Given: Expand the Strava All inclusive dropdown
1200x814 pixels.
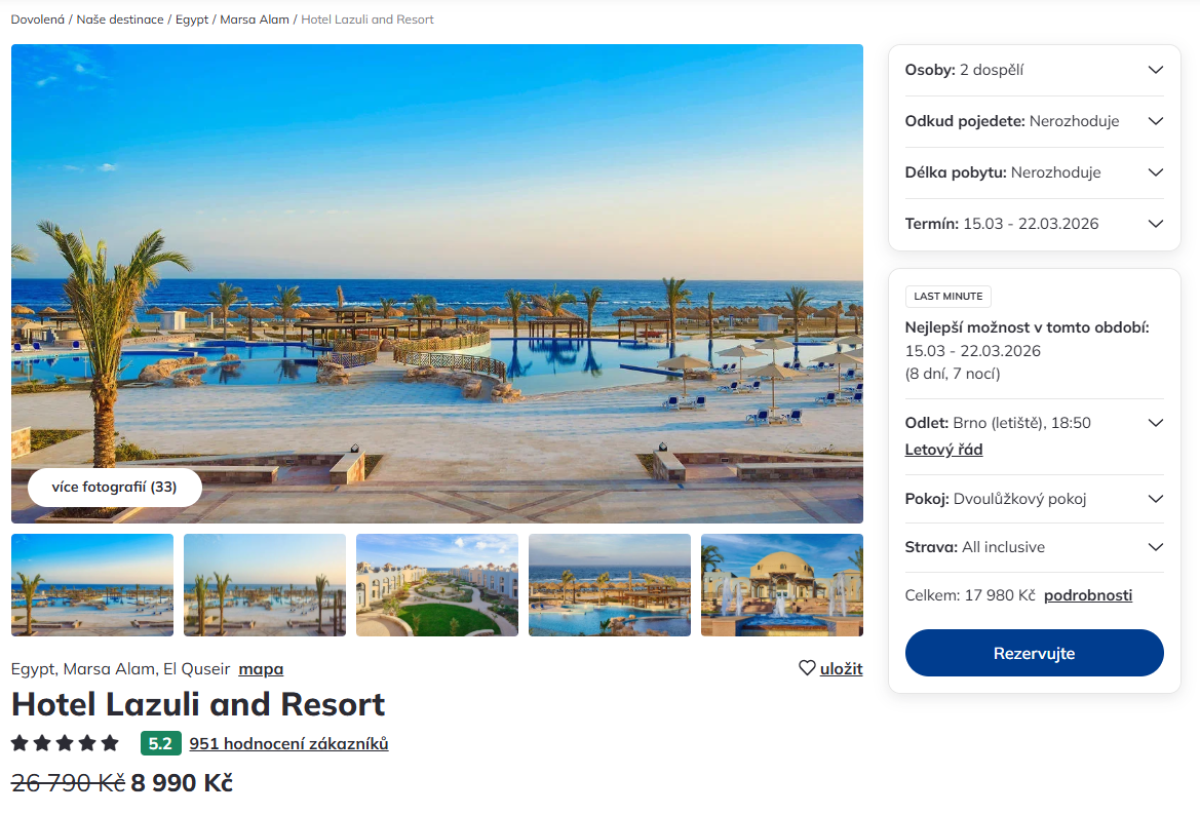Looking at the screenshot, I should (x=1034, y=547).
